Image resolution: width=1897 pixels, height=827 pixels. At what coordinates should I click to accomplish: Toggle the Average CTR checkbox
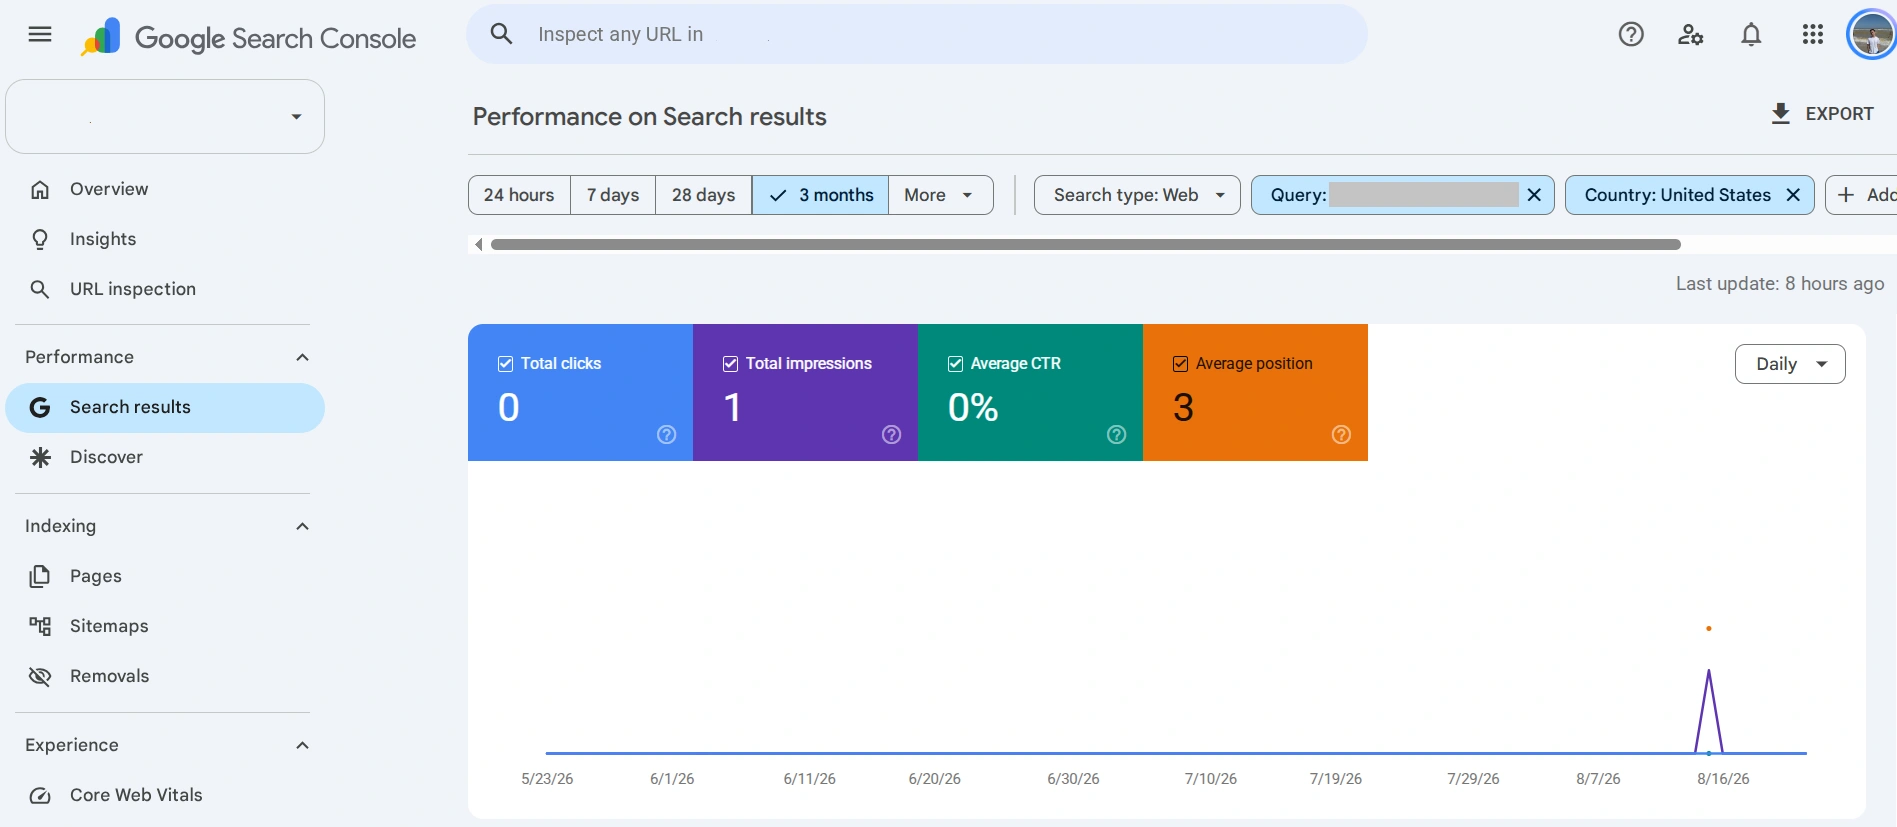pos(956,364)
